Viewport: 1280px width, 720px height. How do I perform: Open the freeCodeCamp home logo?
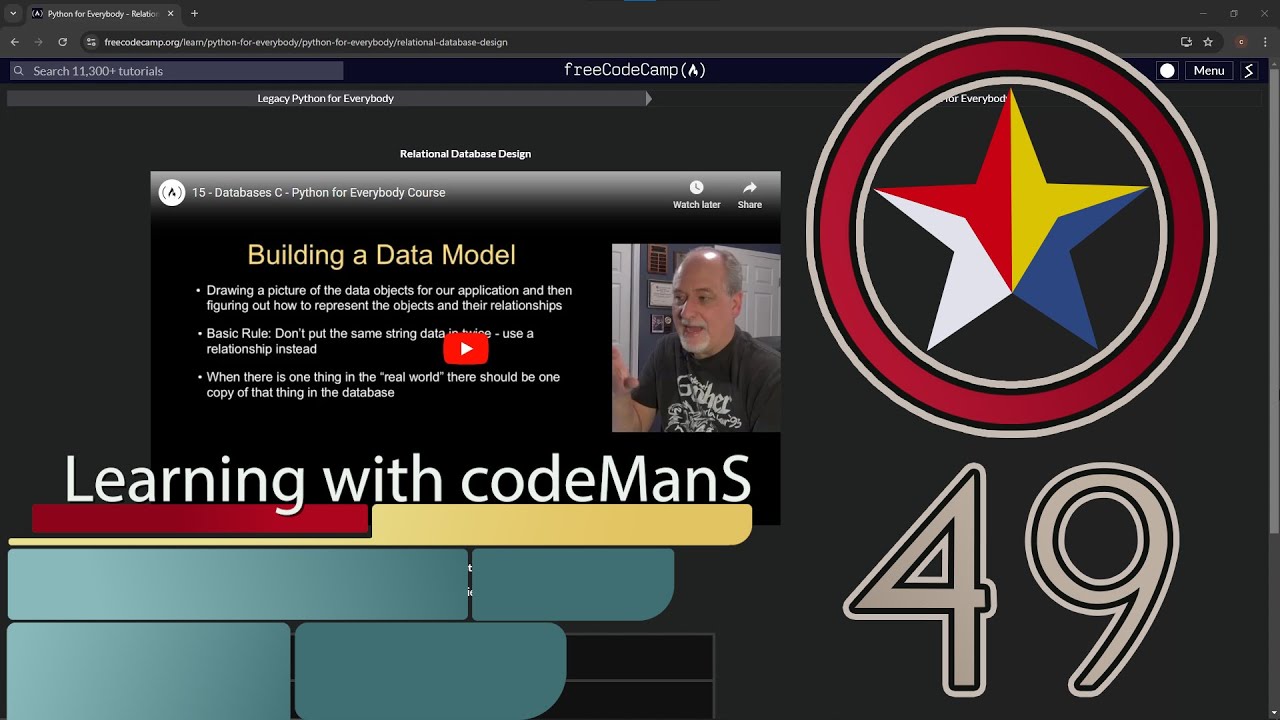[x=635, y=70]
